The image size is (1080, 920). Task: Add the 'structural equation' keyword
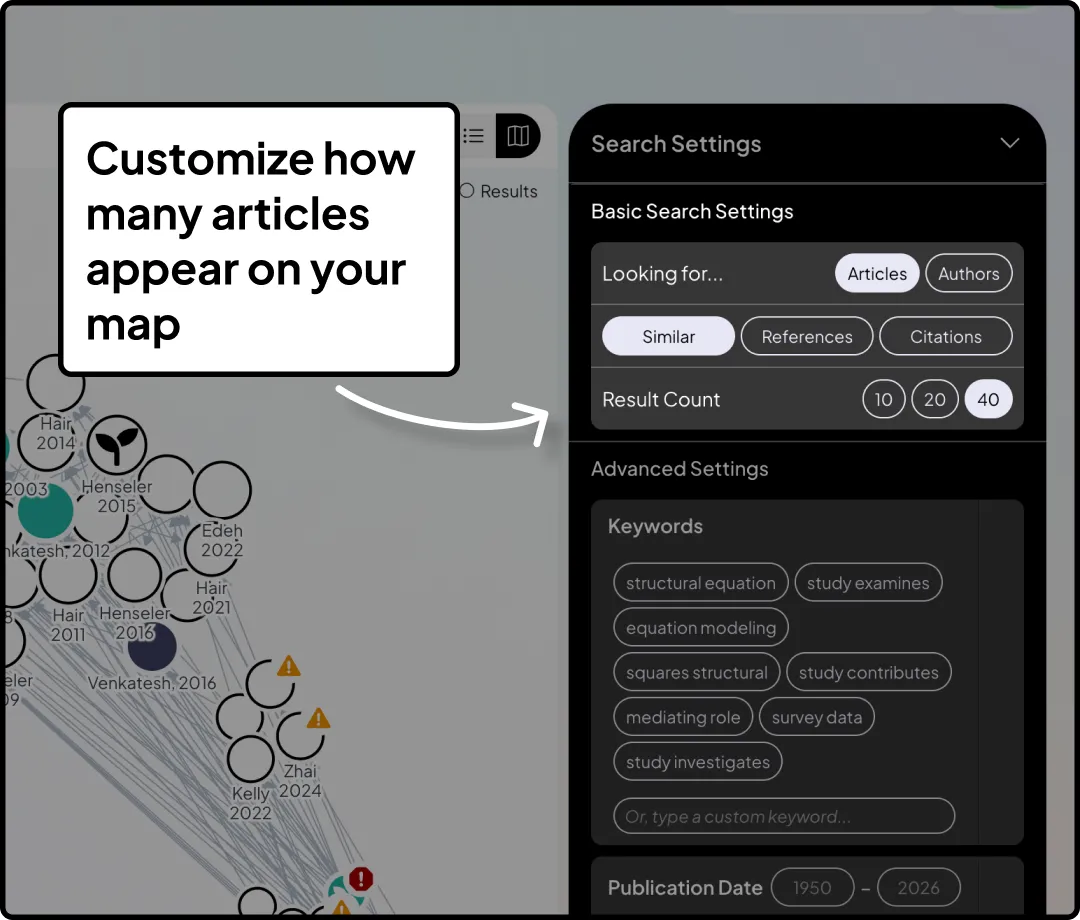click(700, 583)
